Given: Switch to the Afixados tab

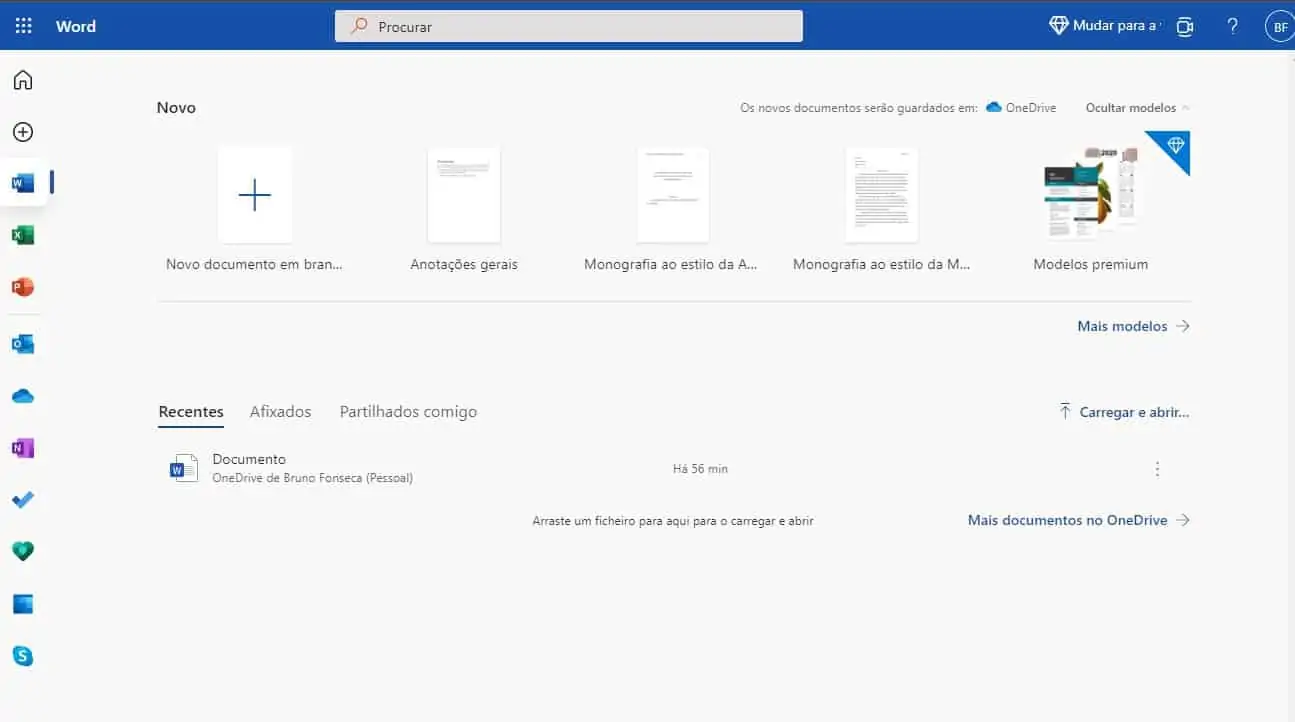Looking at the screenshot, I should (x=280, y=412).
